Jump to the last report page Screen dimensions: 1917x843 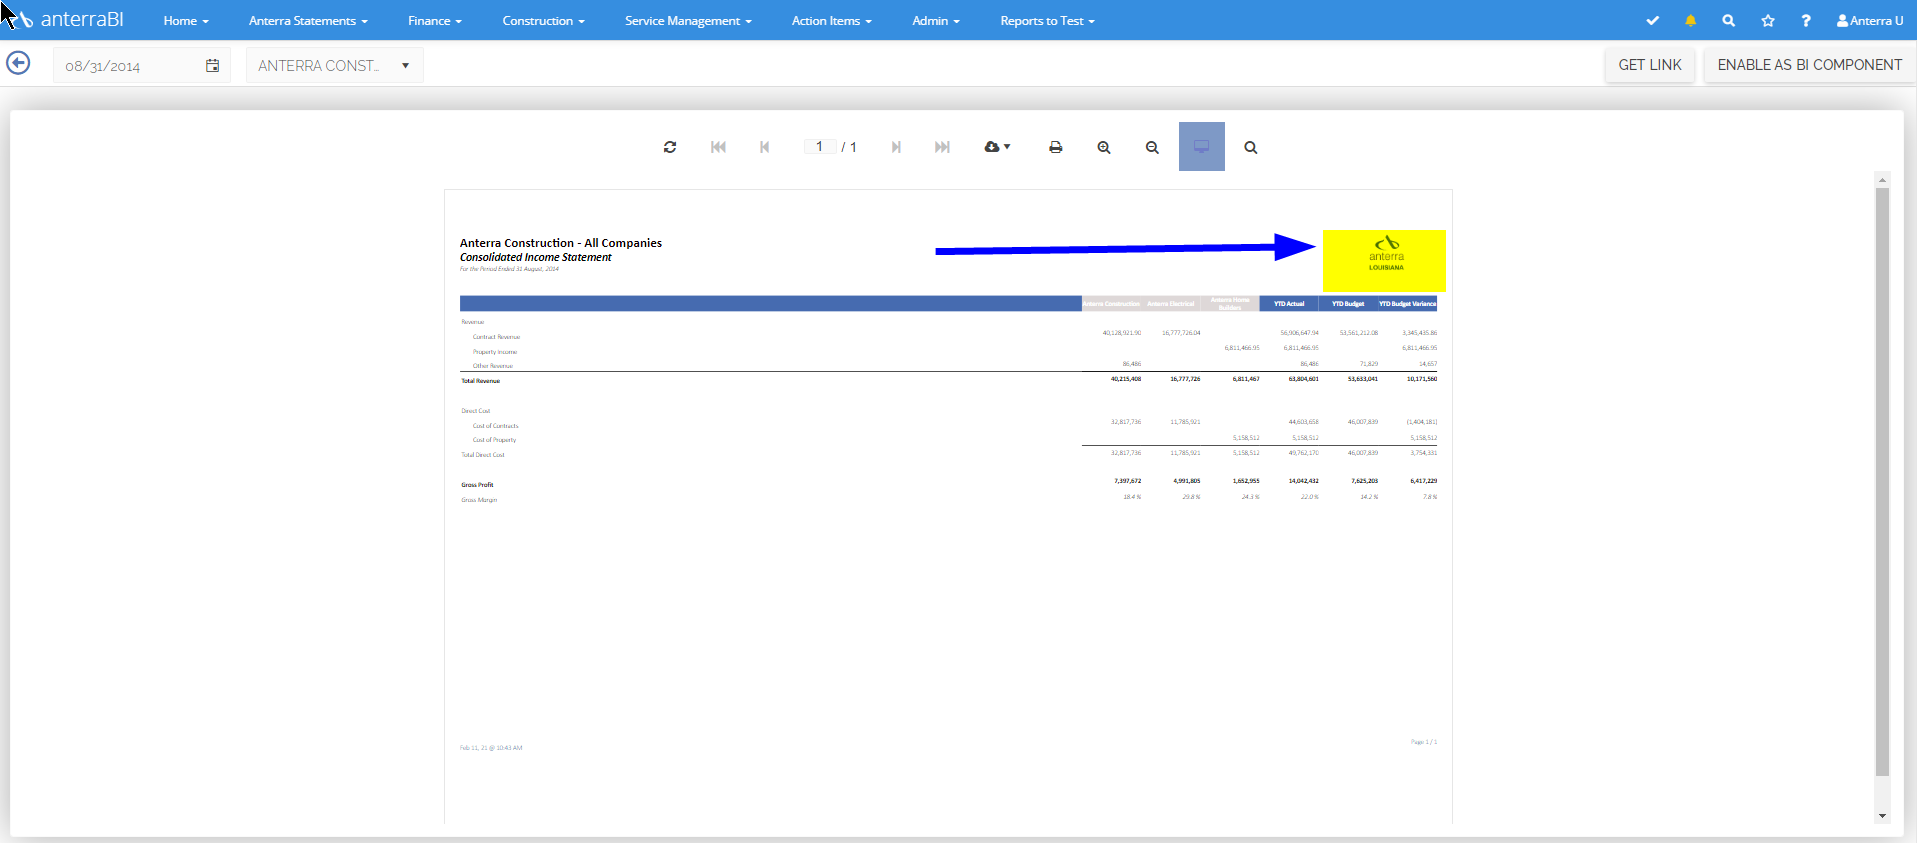tap(942, 147)
